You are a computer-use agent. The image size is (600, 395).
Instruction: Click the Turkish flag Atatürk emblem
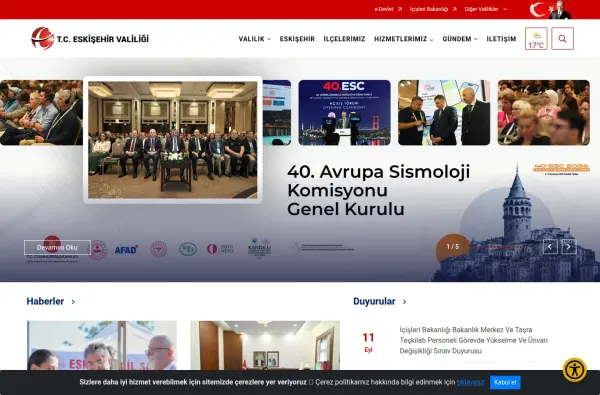click(x=550, y=10)
